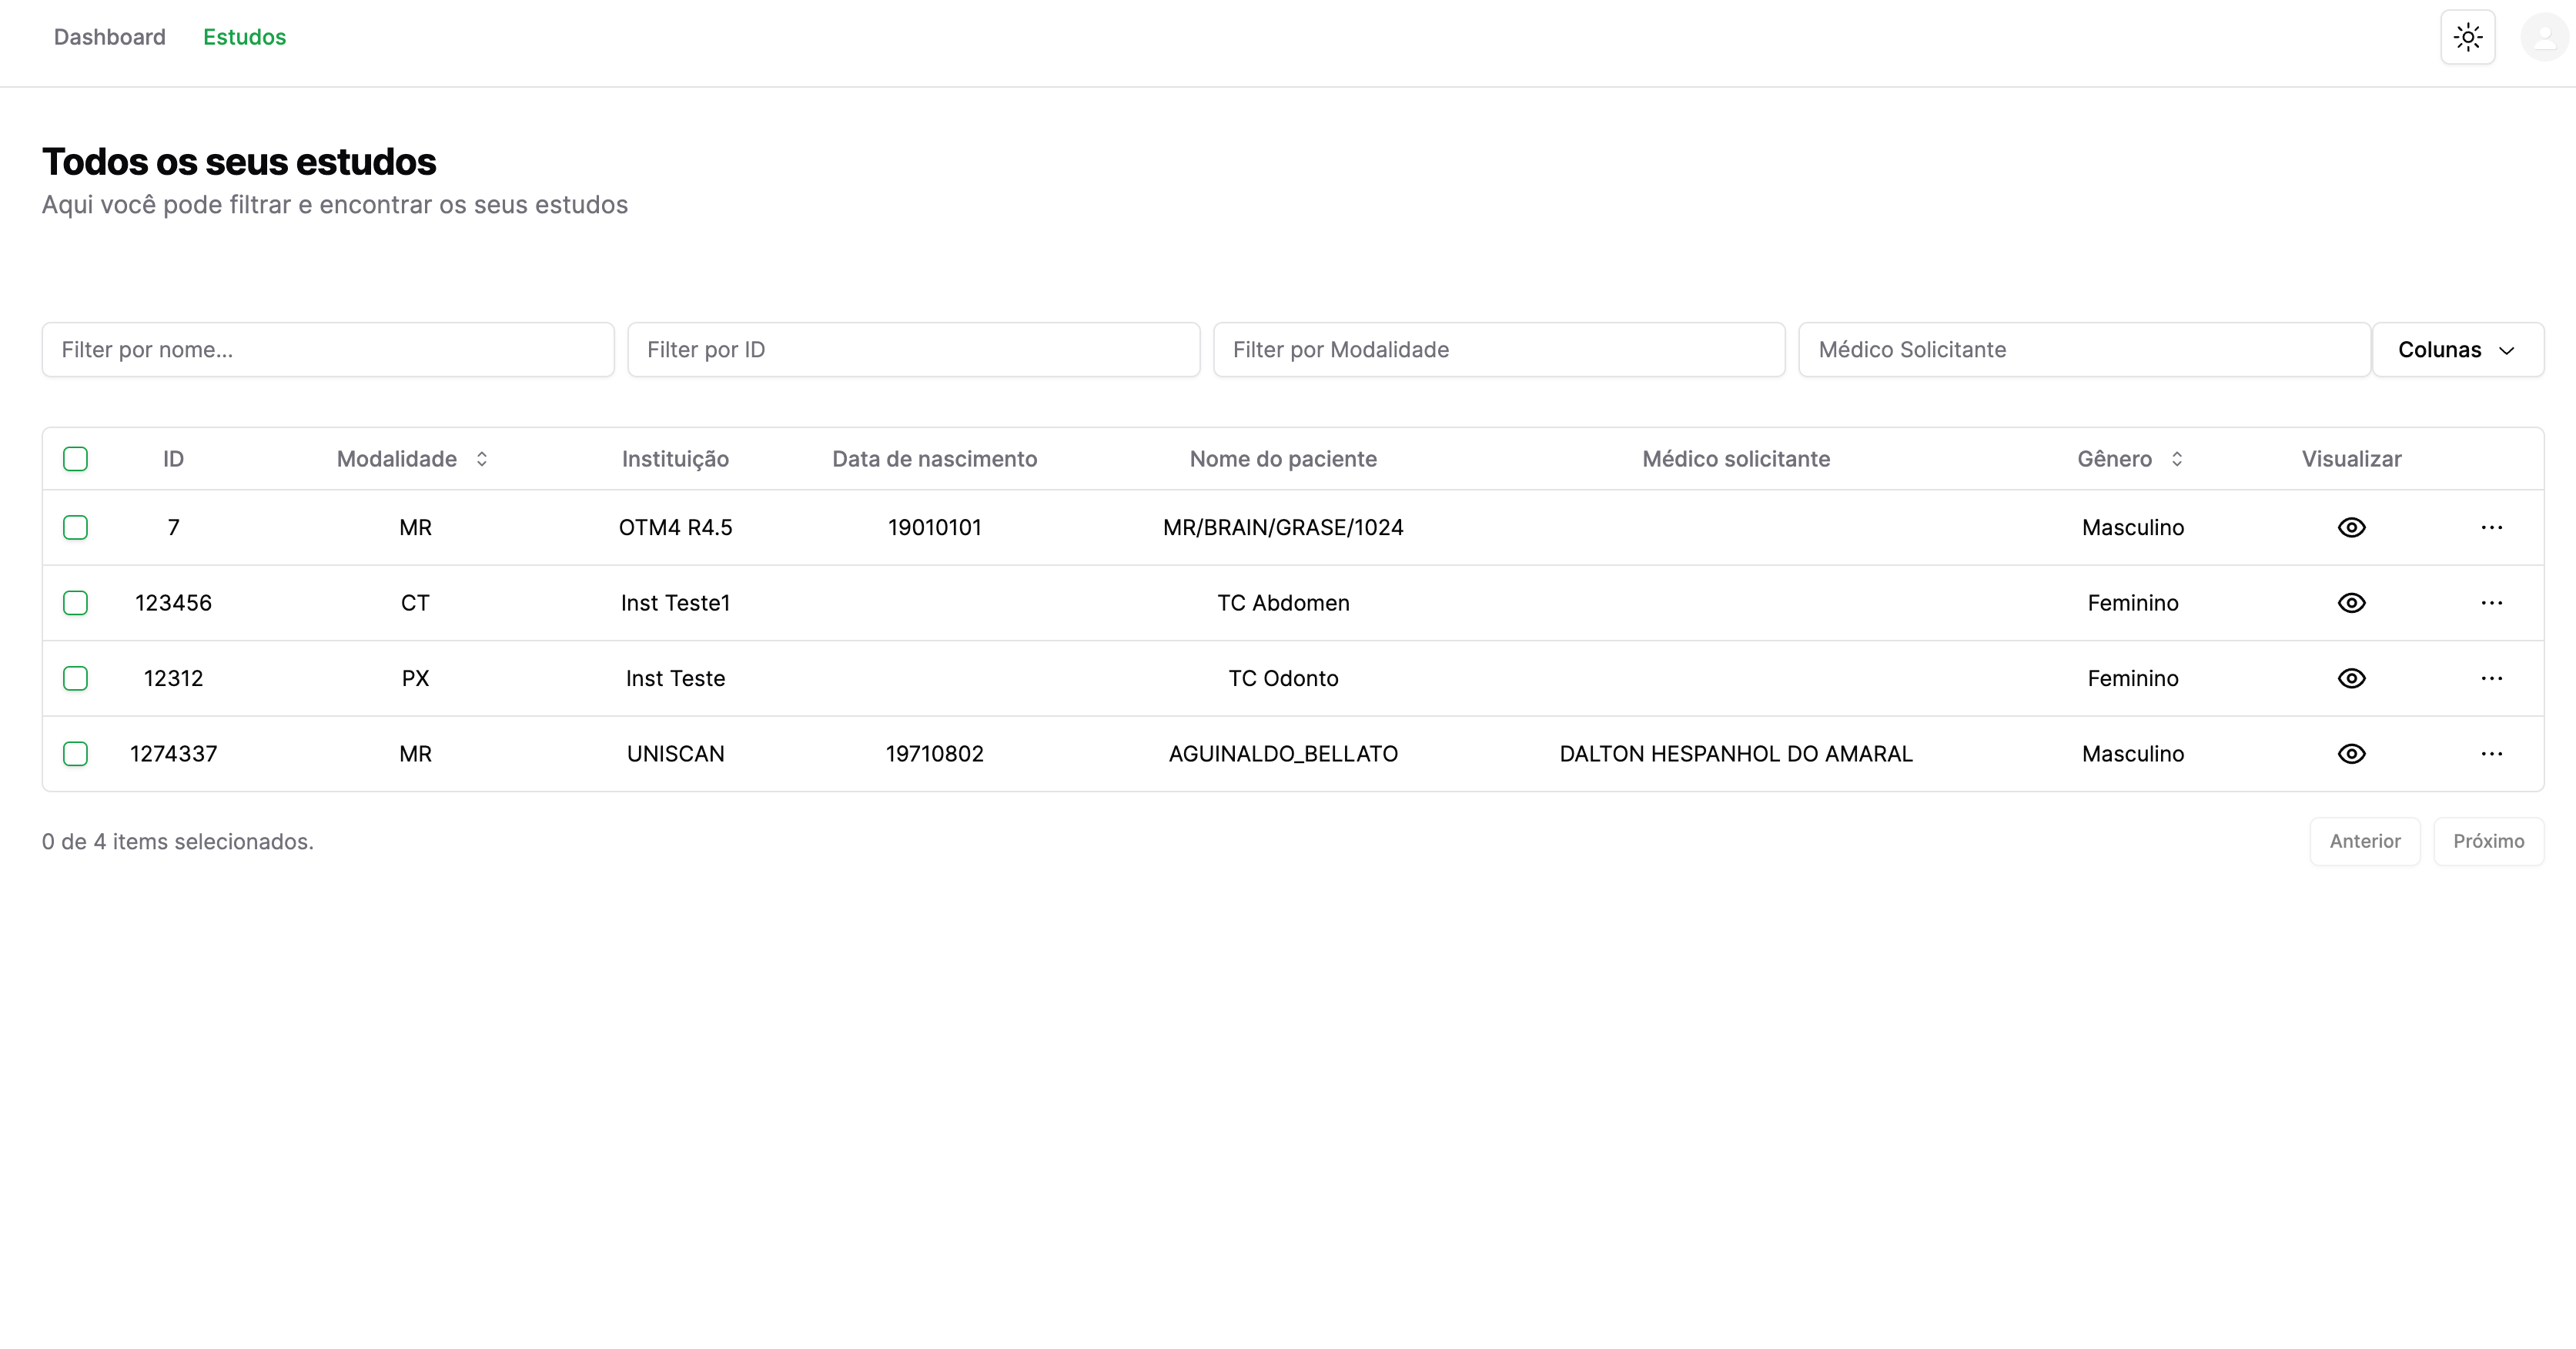Expand the Colunas dropdown
Image resolution: width=2576 pixels, height=1349 pixels.
tap(2457, 350)
